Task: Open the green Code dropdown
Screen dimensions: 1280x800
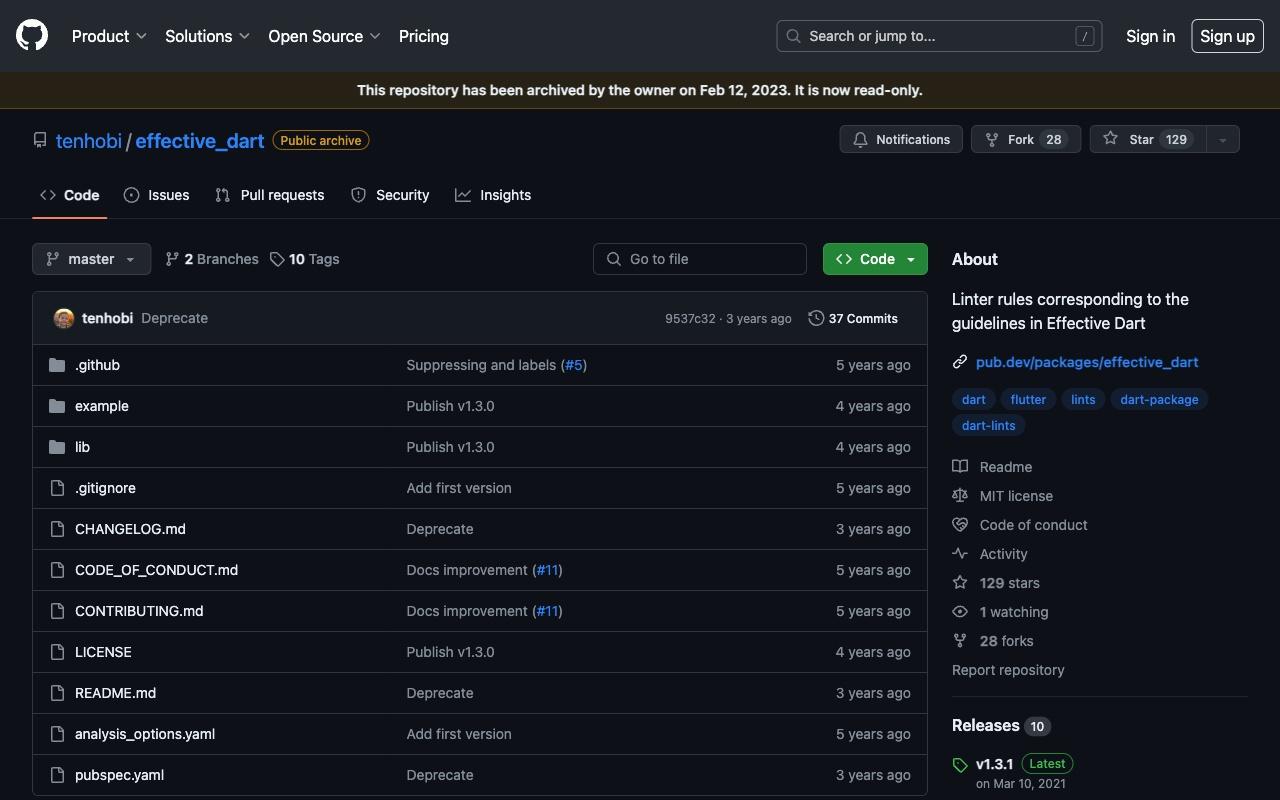Action: [875, 259]
